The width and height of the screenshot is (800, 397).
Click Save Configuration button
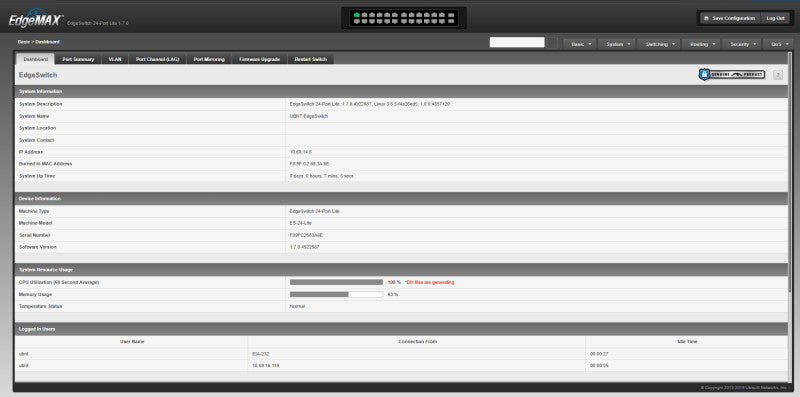pyautogui.click(x=730, y=18)
